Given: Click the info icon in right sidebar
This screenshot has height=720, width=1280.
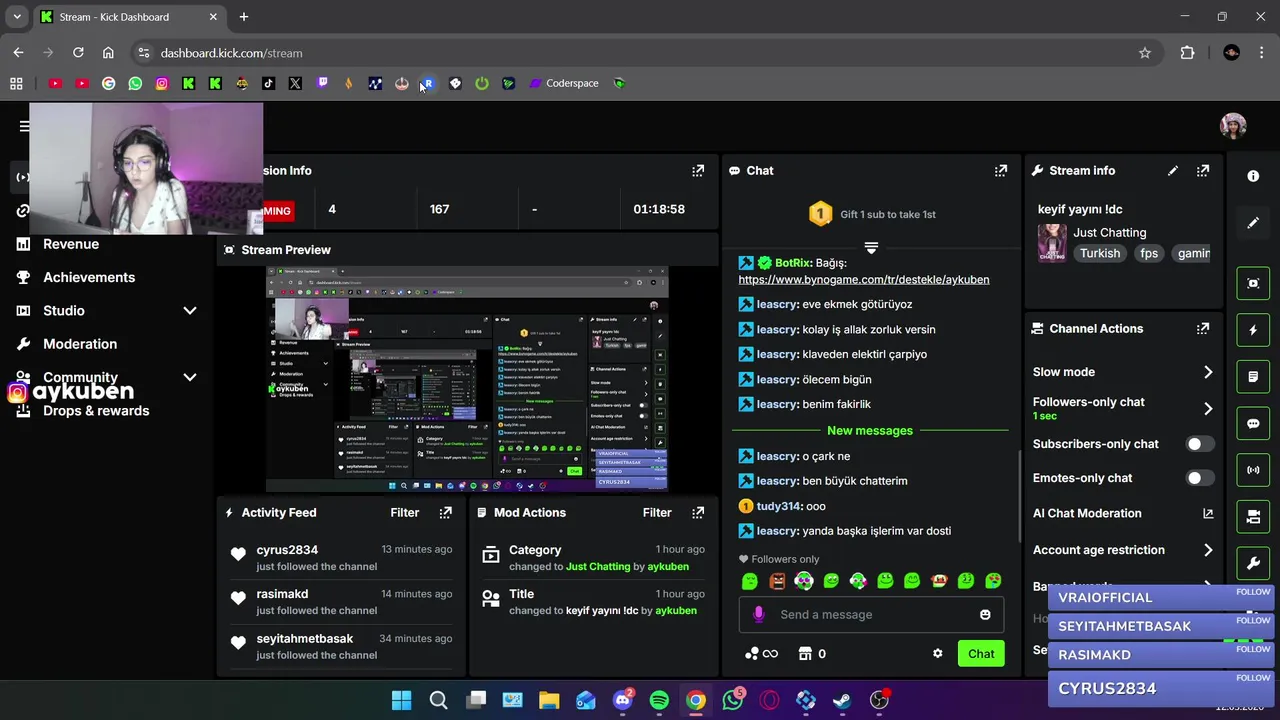Looking at the screenshot, I should 1253,176.
